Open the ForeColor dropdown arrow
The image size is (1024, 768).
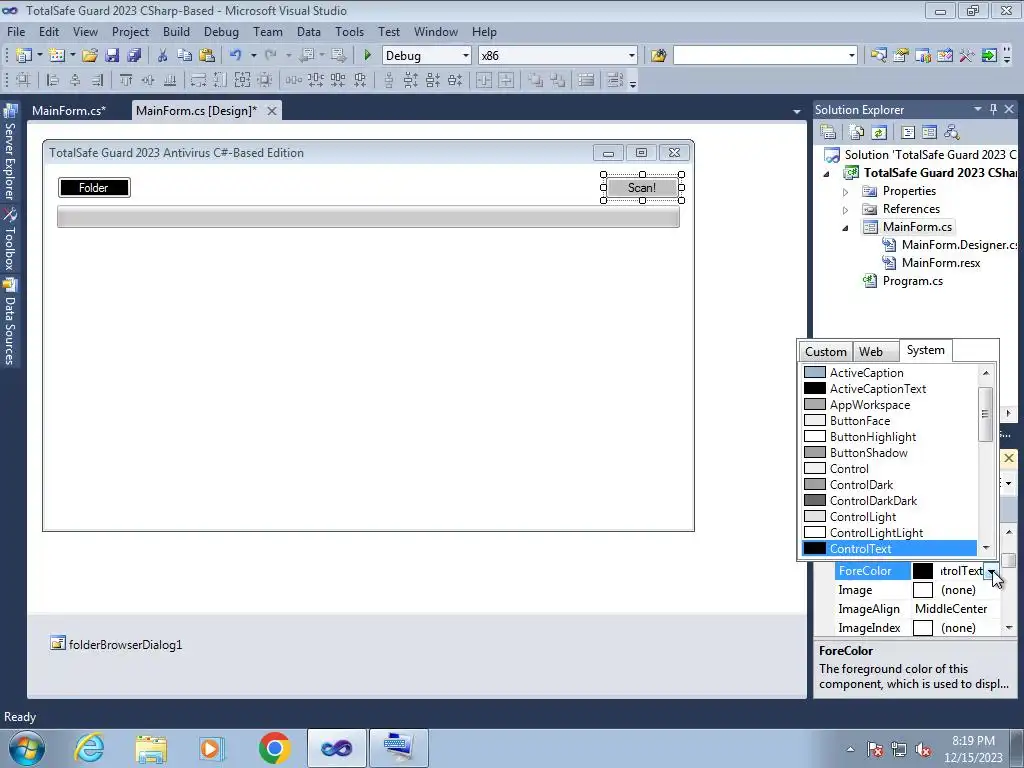(991, 571)
